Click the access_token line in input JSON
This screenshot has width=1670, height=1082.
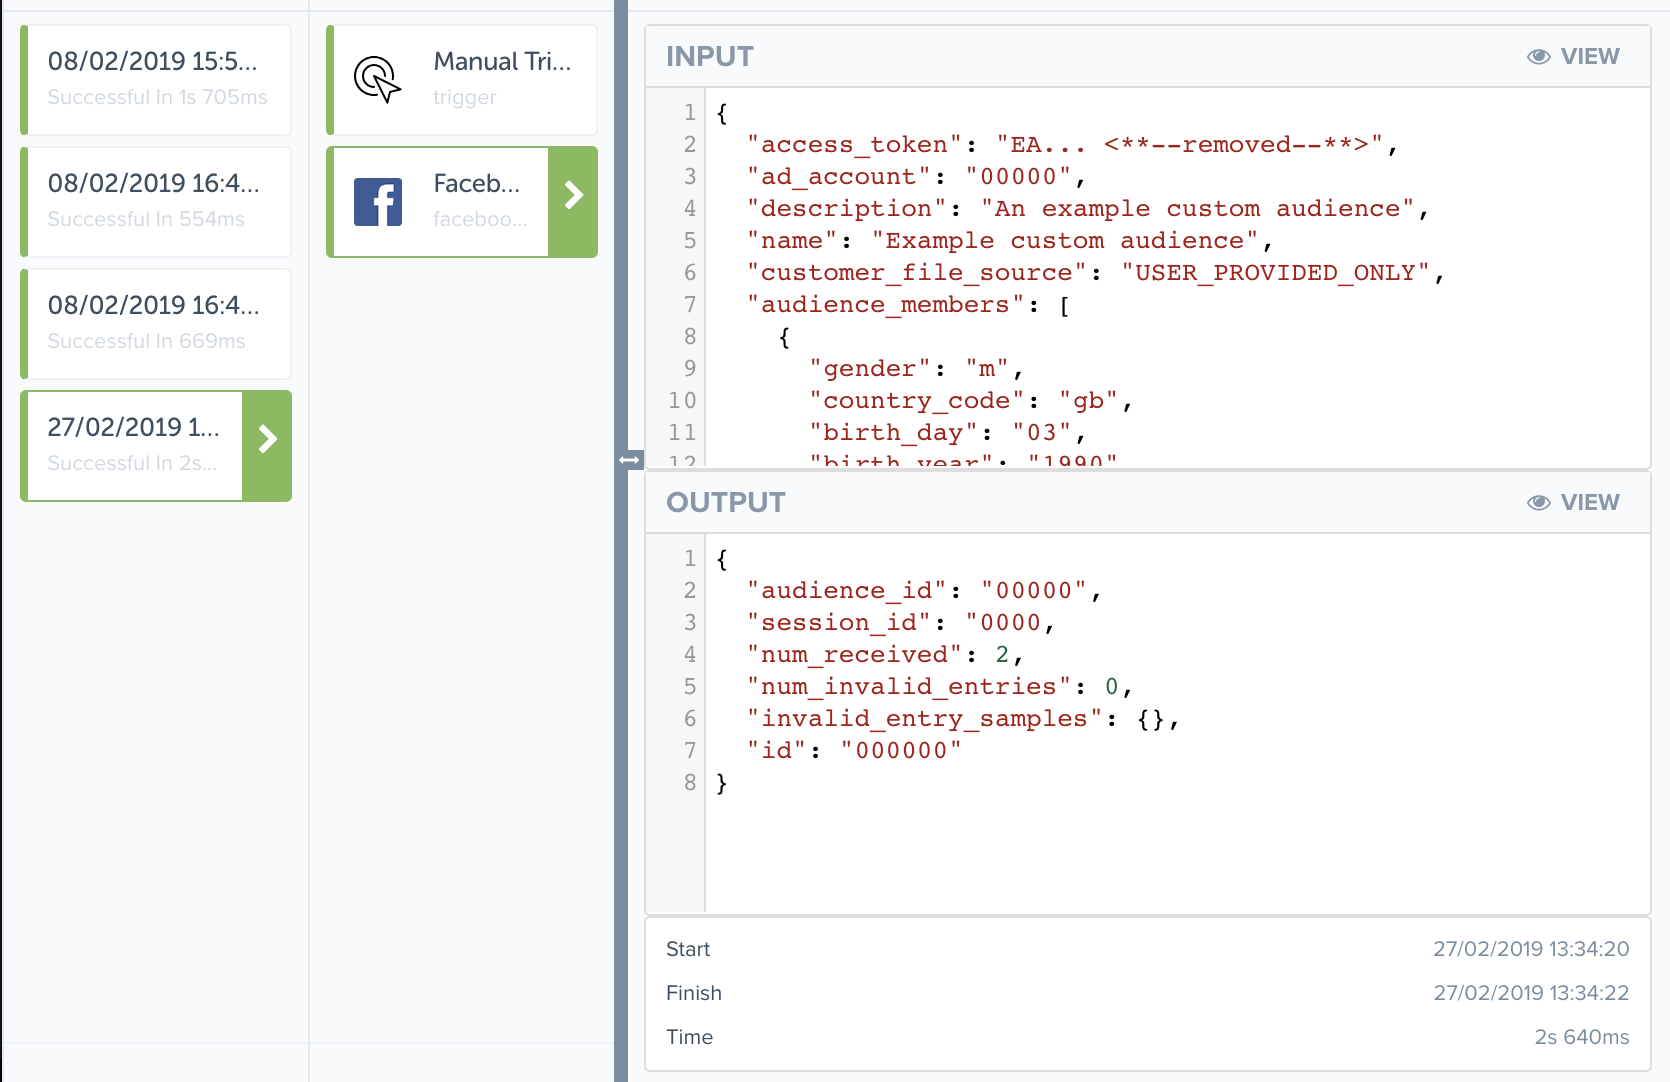coord(1070,145)
